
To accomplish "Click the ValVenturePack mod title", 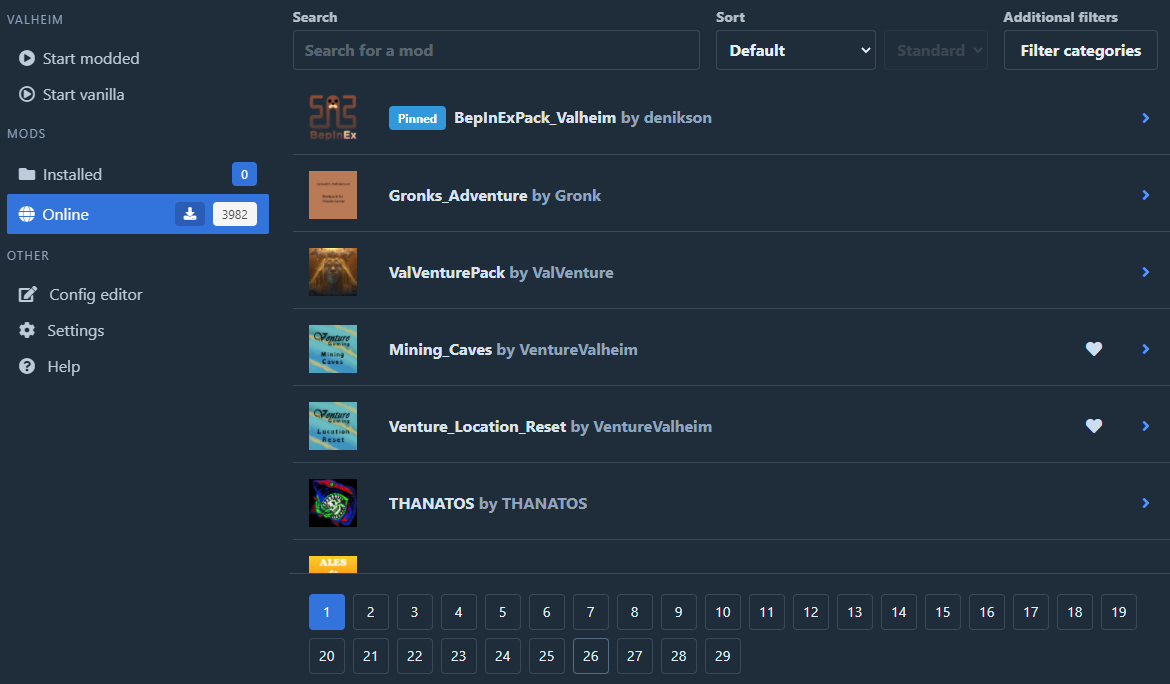I will click(447, 272).
